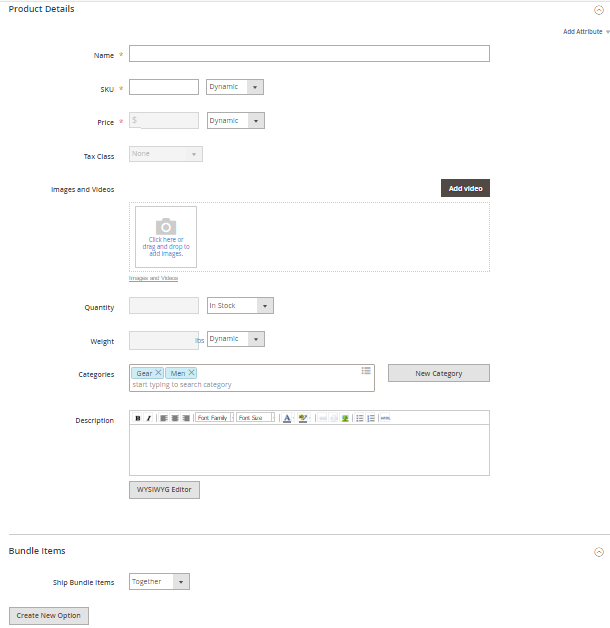Open Ship Bundle Items dropdown
Viewport: 610px width, 628px height.
159,582
